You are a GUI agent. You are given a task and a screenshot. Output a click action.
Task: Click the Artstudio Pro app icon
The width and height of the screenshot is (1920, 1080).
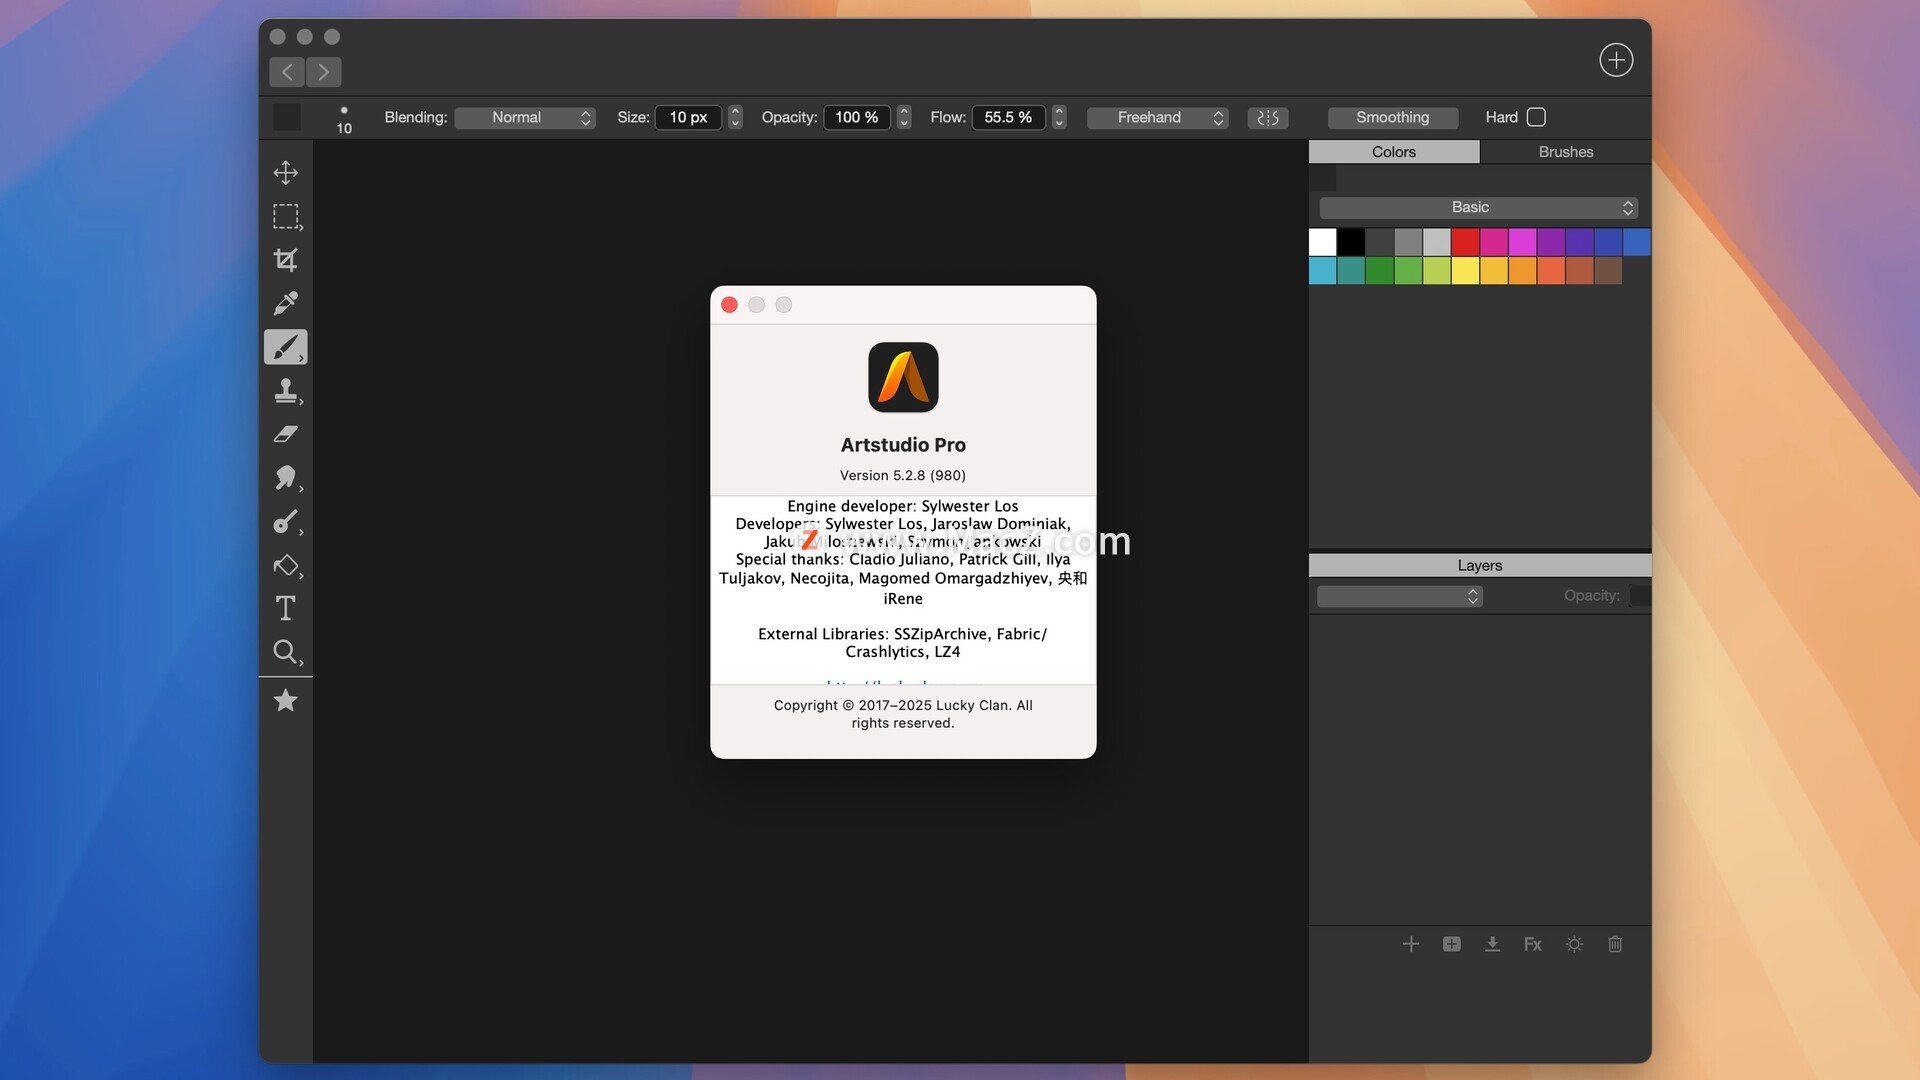pos(903,377)
